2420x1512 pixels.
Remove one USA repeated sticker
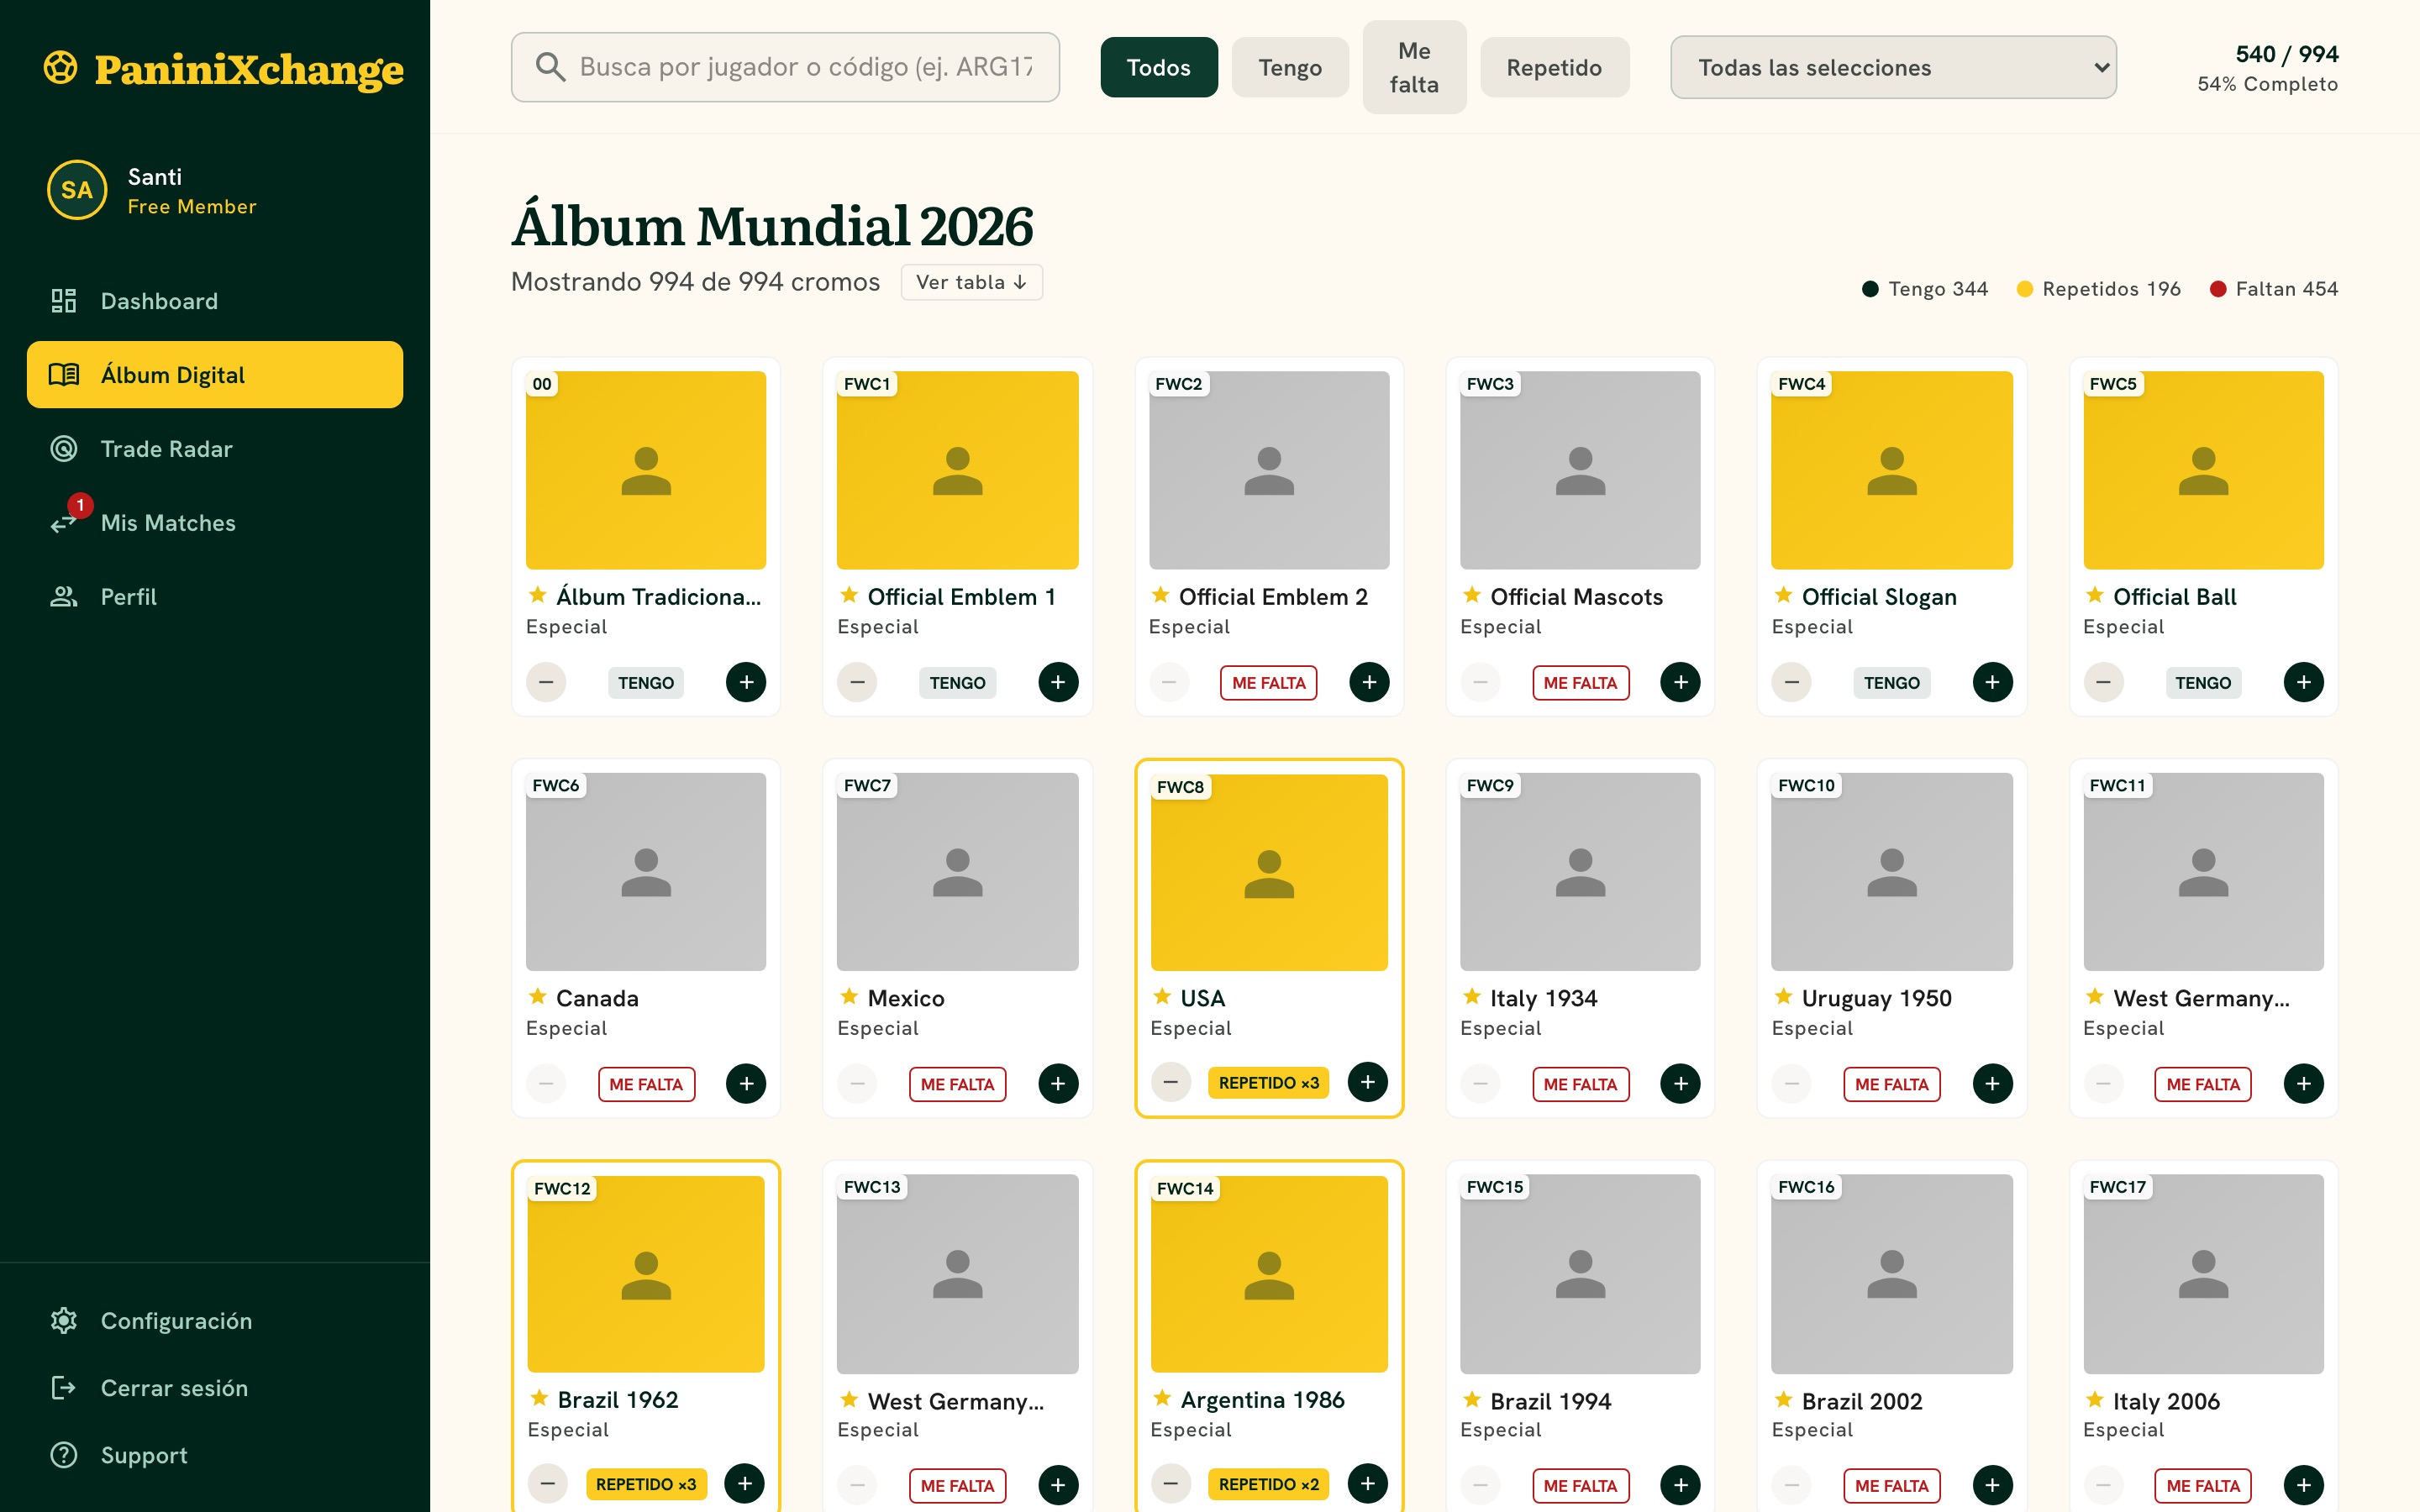tap(1171, 1082)
